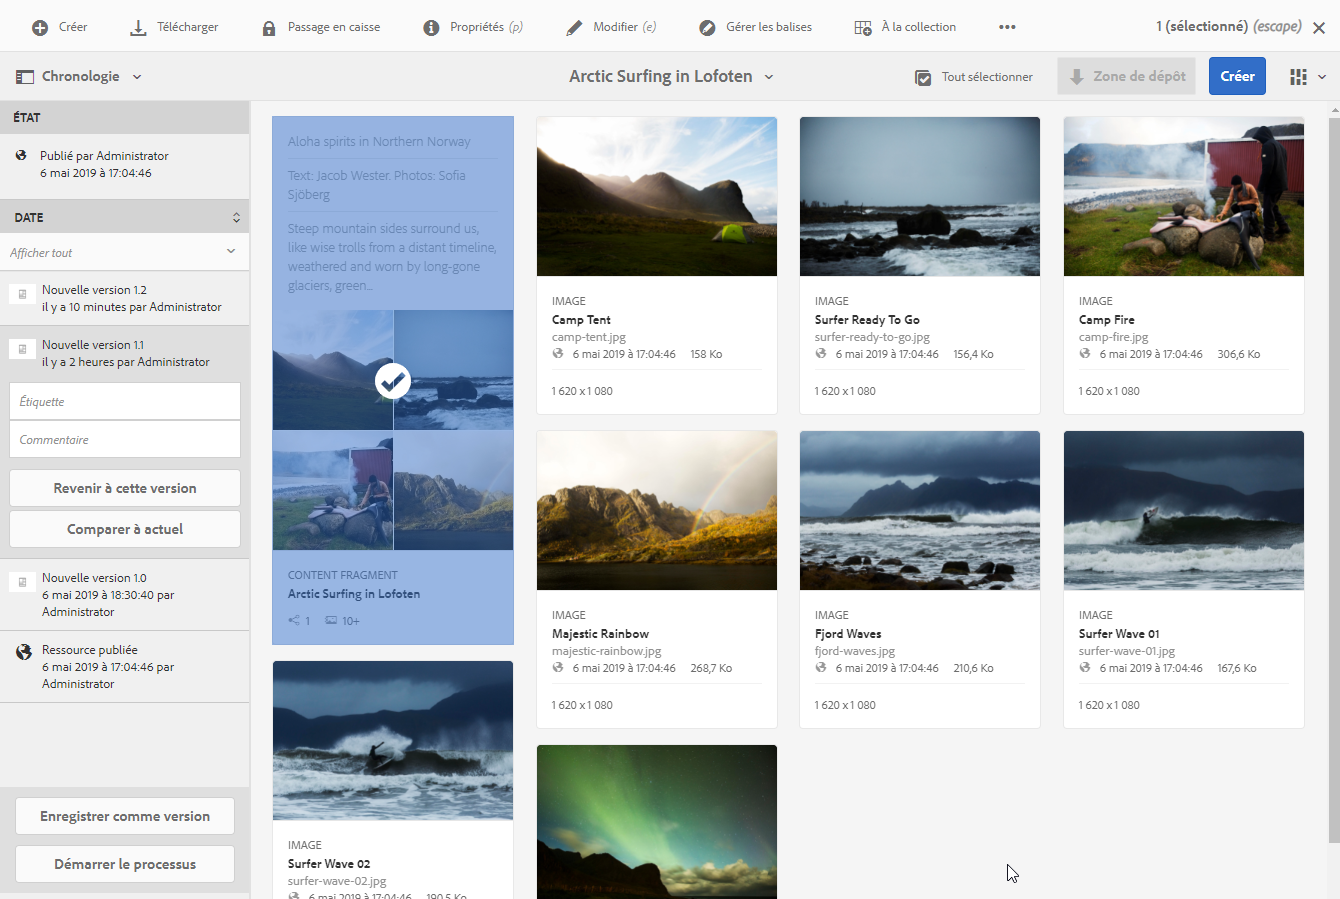The height and width of the screenshot is (899, 1340).
Task: Click Comparer à actuel button
Action: [125, 529]
